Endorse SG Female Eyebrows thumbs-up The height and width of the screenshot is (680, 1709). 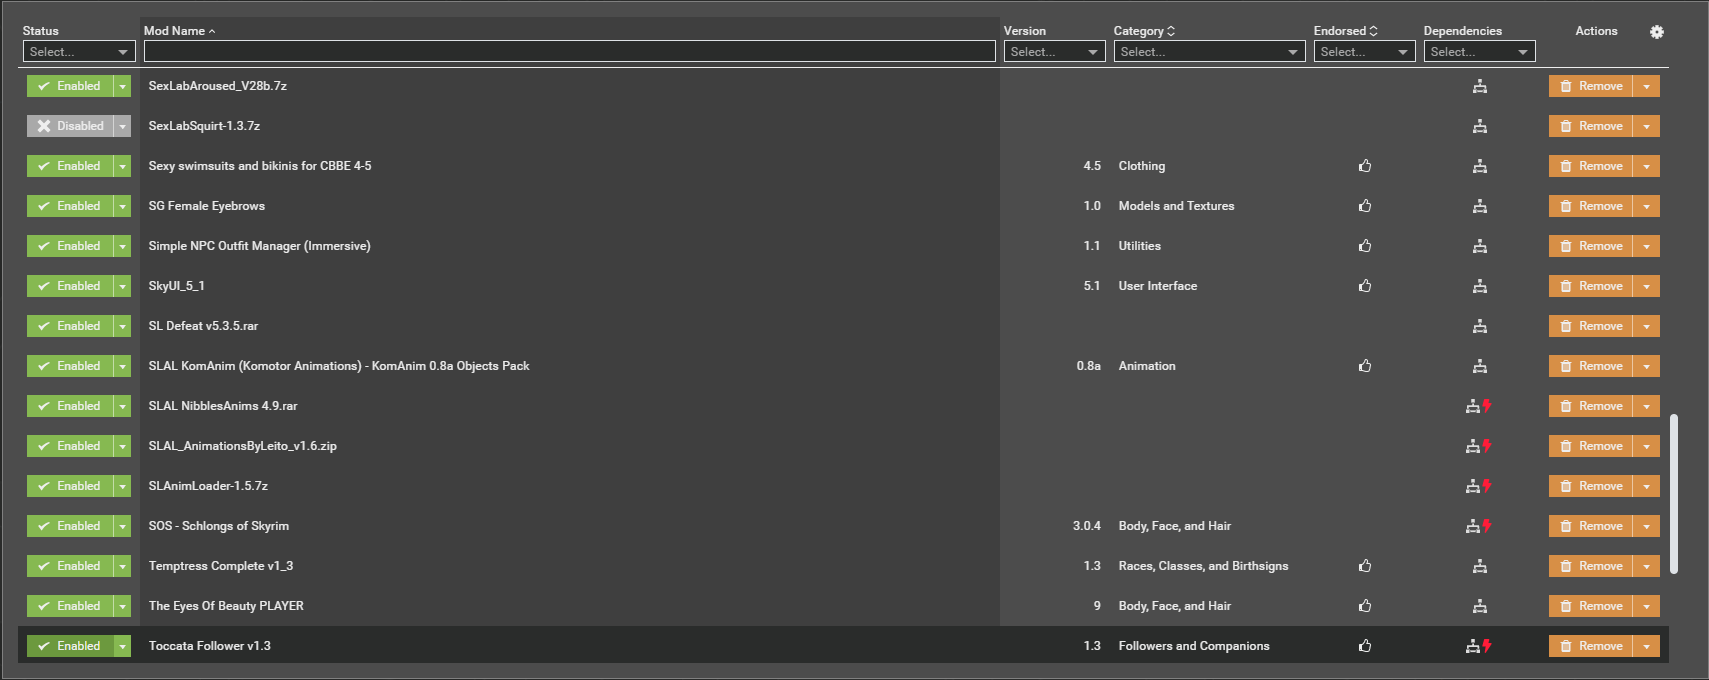[x=1365, y=206]
